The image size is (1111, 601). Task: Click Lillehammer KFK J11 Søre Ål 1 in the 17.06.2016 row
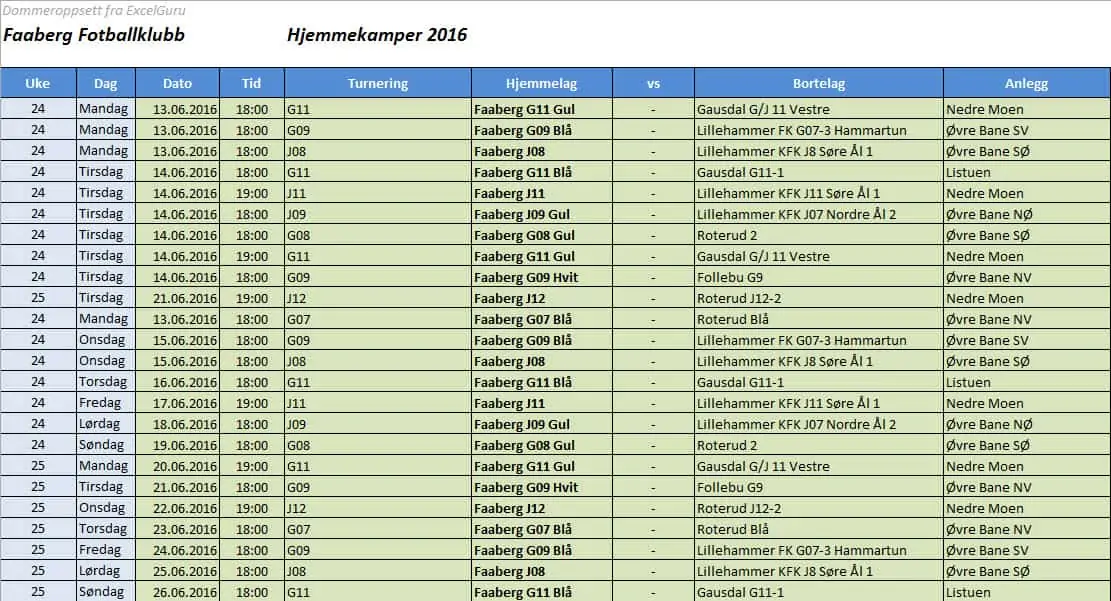[x=789, y=403]
